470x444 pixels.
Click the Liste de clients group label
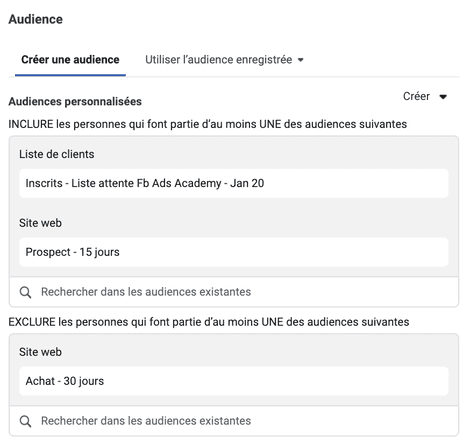[57, 154]
